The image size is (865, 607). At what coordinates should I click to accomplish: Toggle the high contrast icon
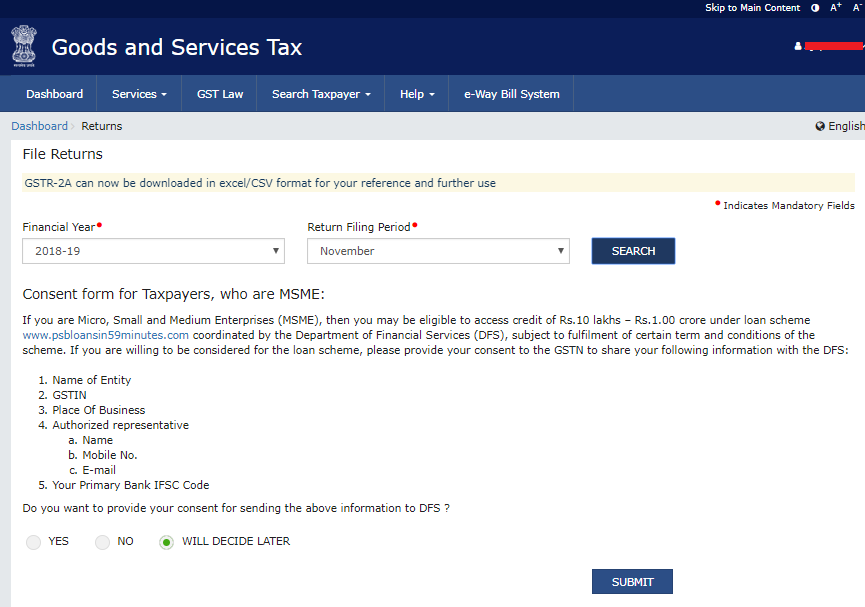point(815,8)
